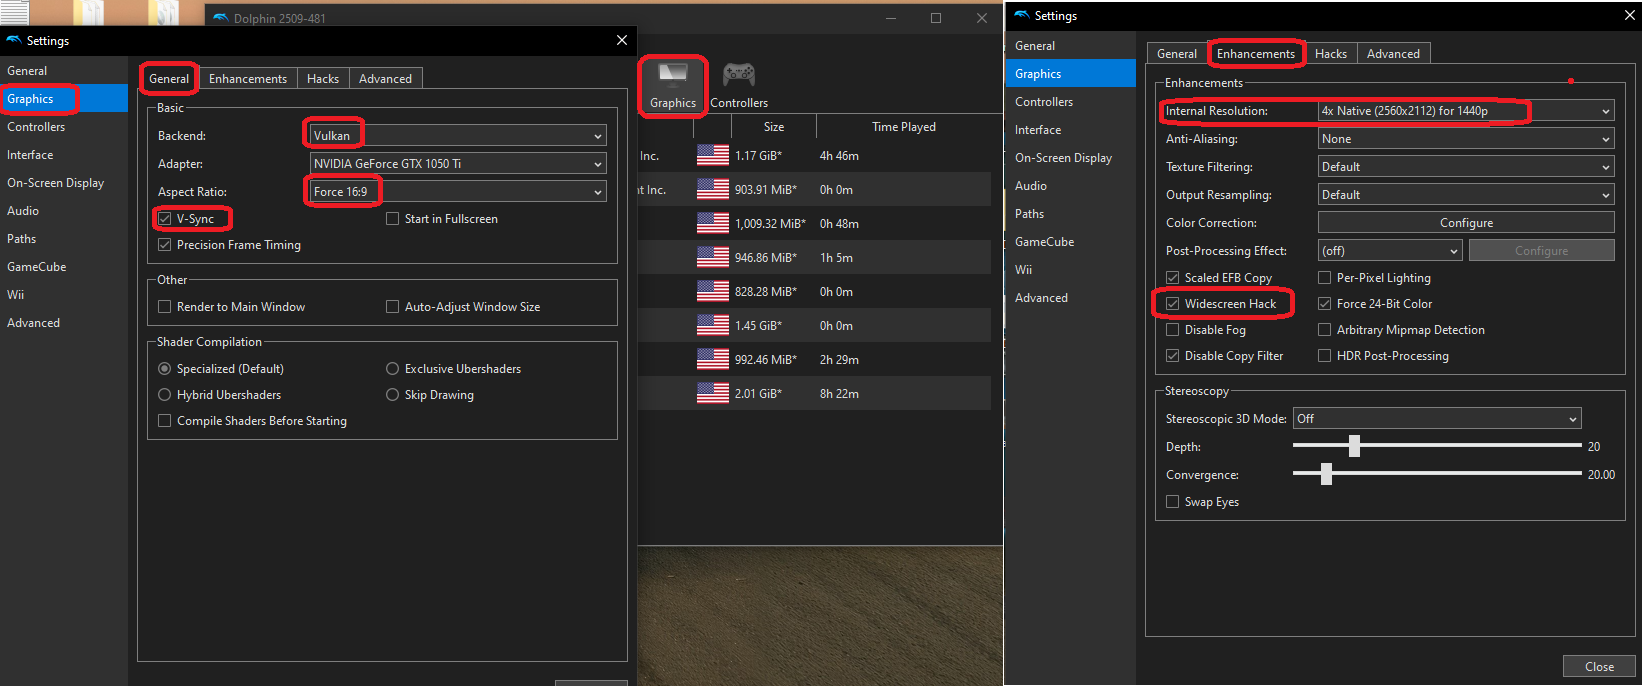Screen dimensions: 1642x686
Task: Open the Aspect Ratio dropdown
Action: pos(458,192)
